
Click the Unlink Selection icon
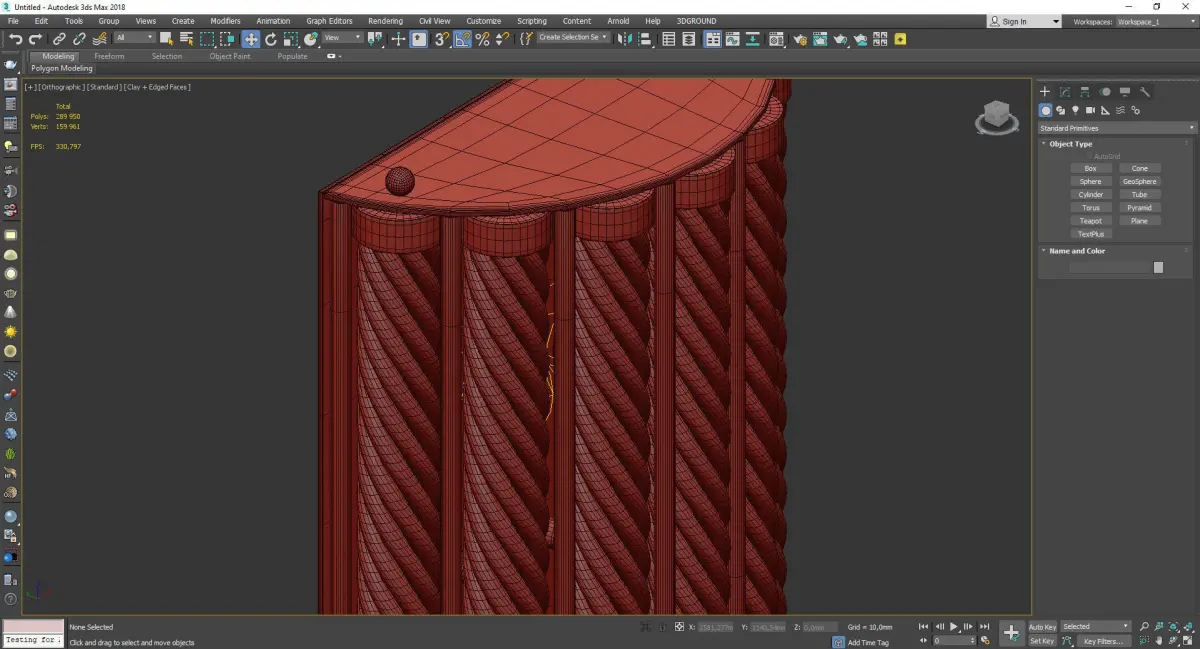(80, 39)
